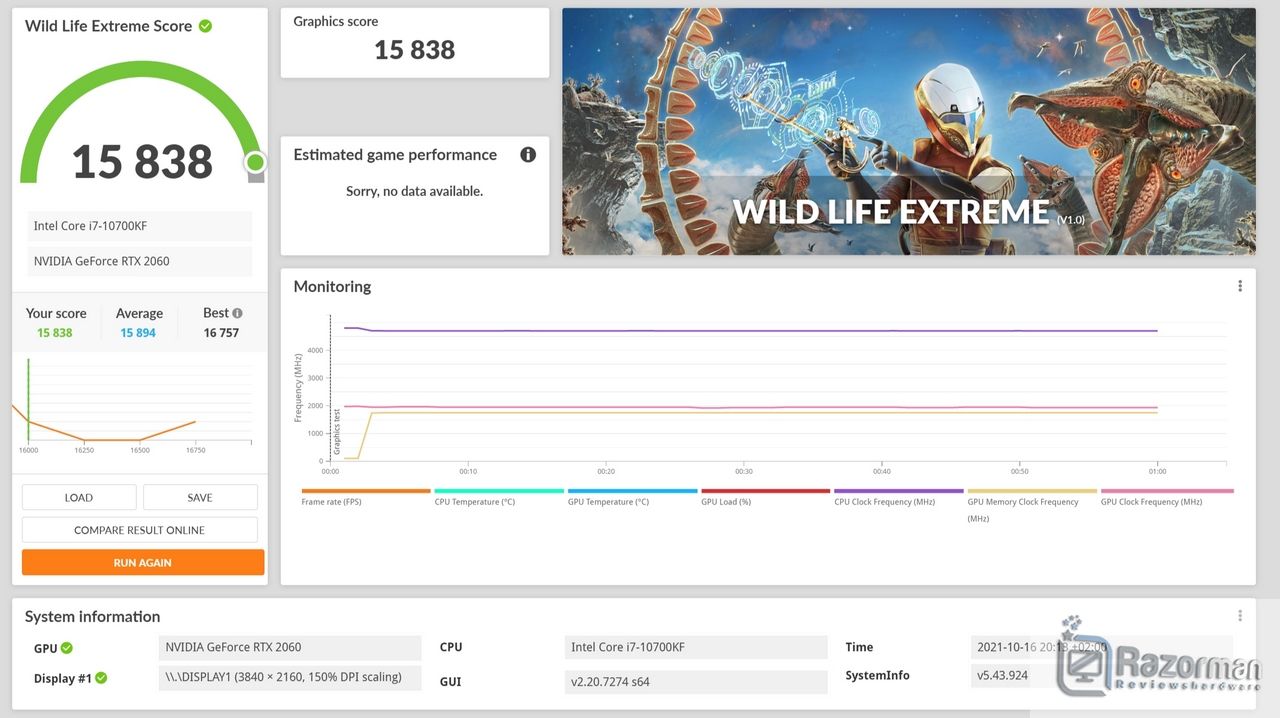Toggle the CPU Temperature legend series
This screenshot has height=718, width=1280.
499,497
